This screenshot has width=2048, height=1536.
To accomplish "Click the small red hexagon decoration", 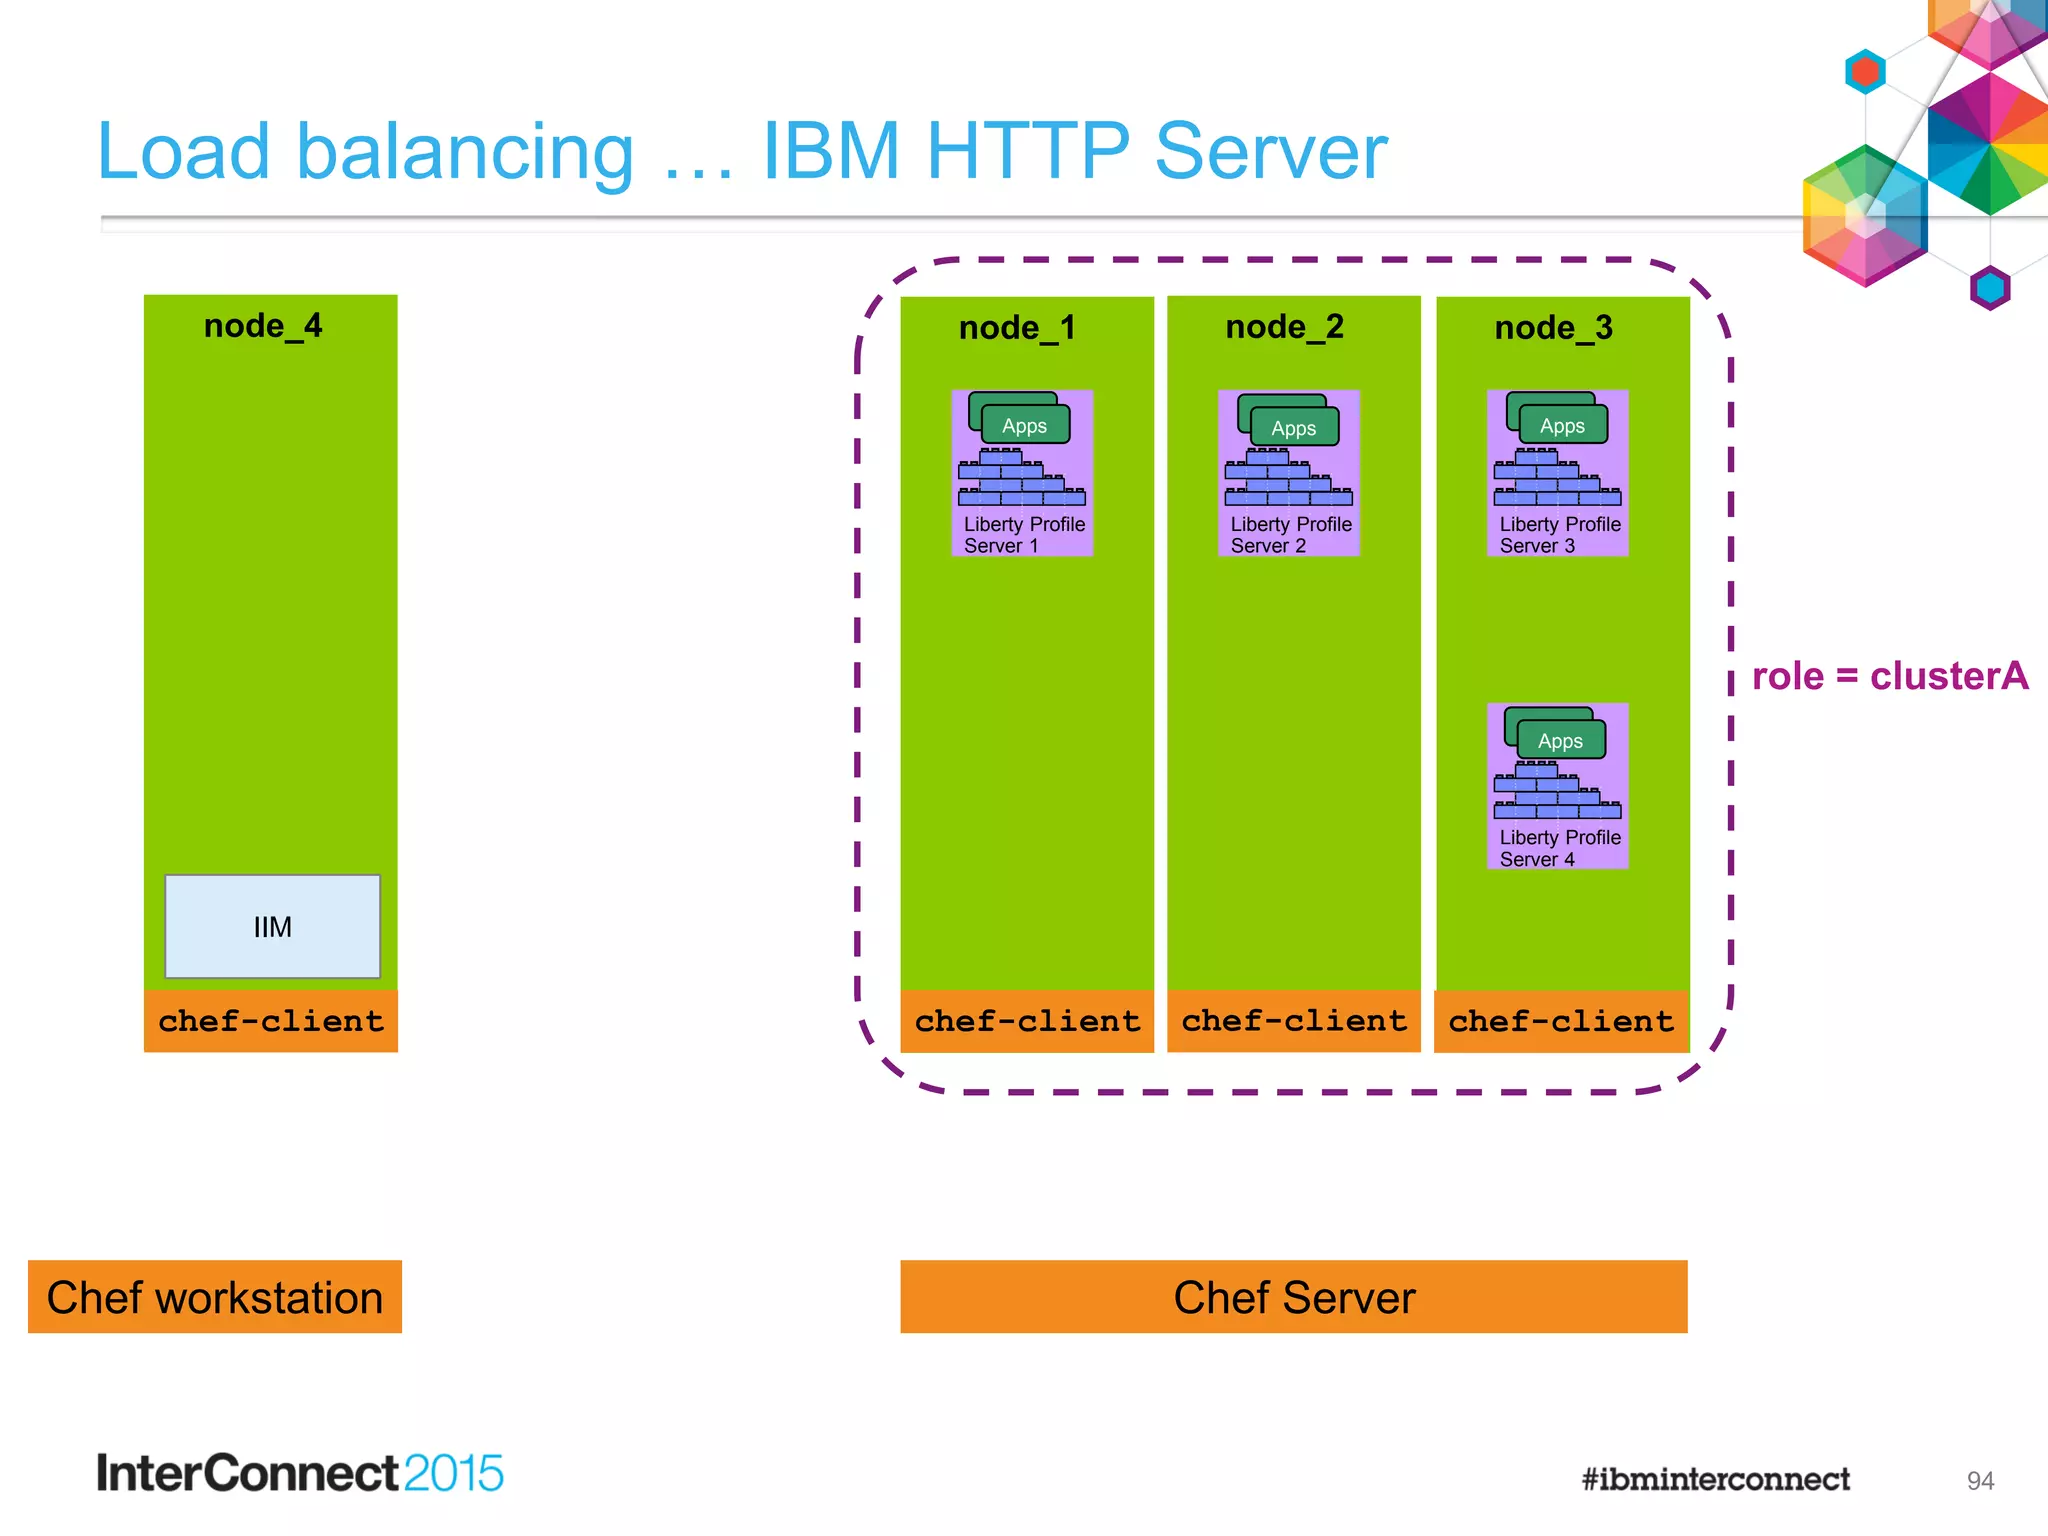I will click(1865, 71).
